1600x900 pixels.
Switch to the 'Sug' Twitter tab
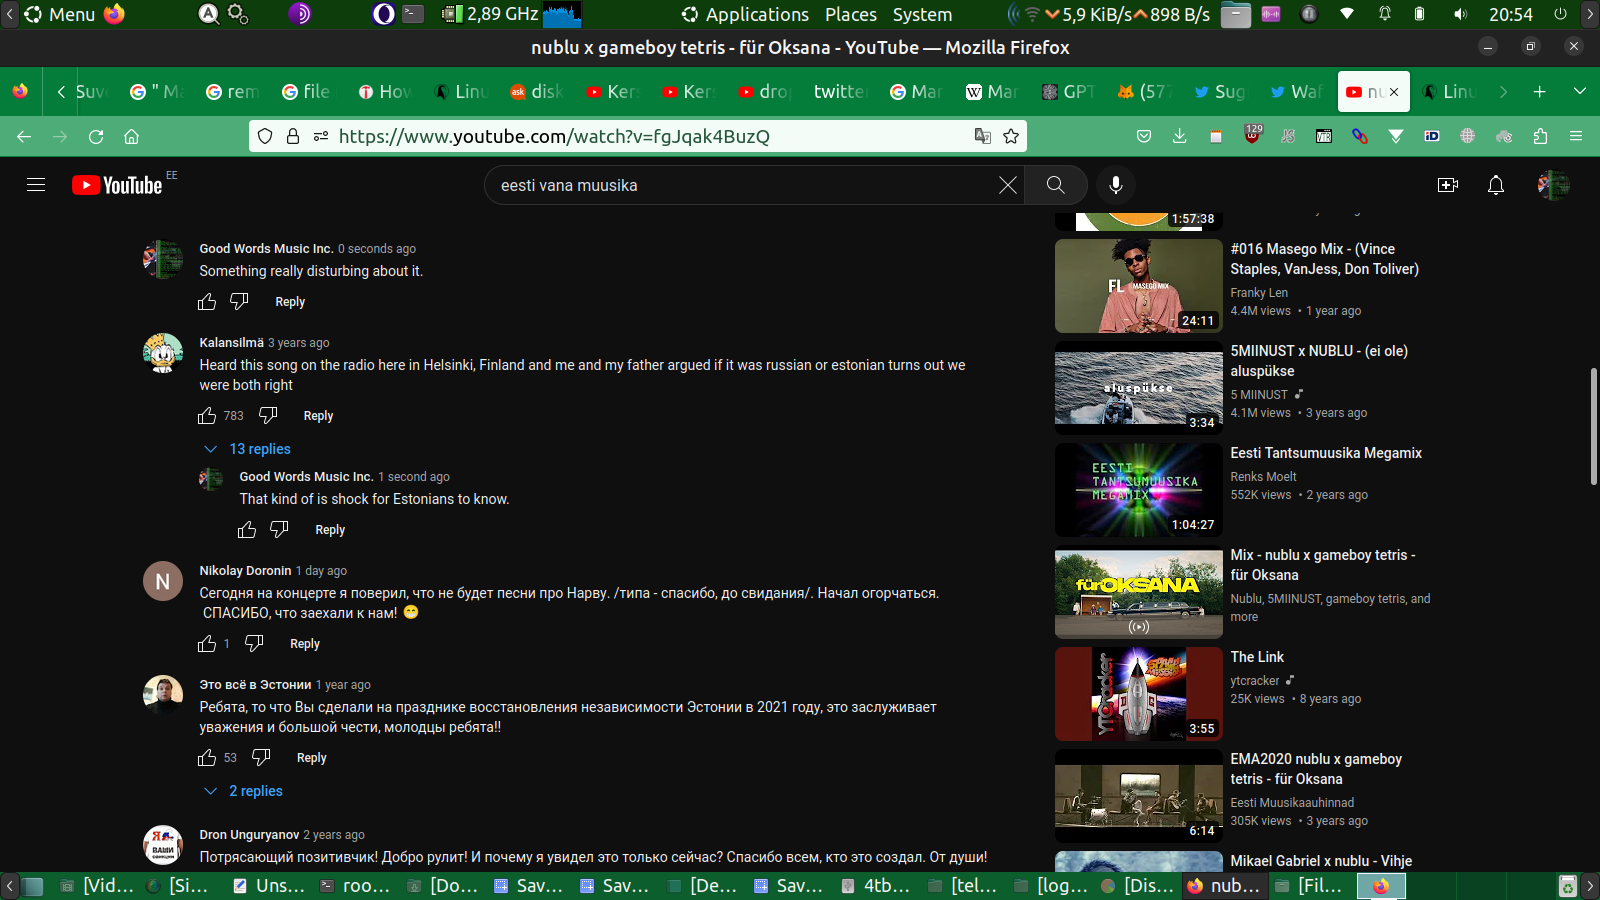coord(1221,92)
